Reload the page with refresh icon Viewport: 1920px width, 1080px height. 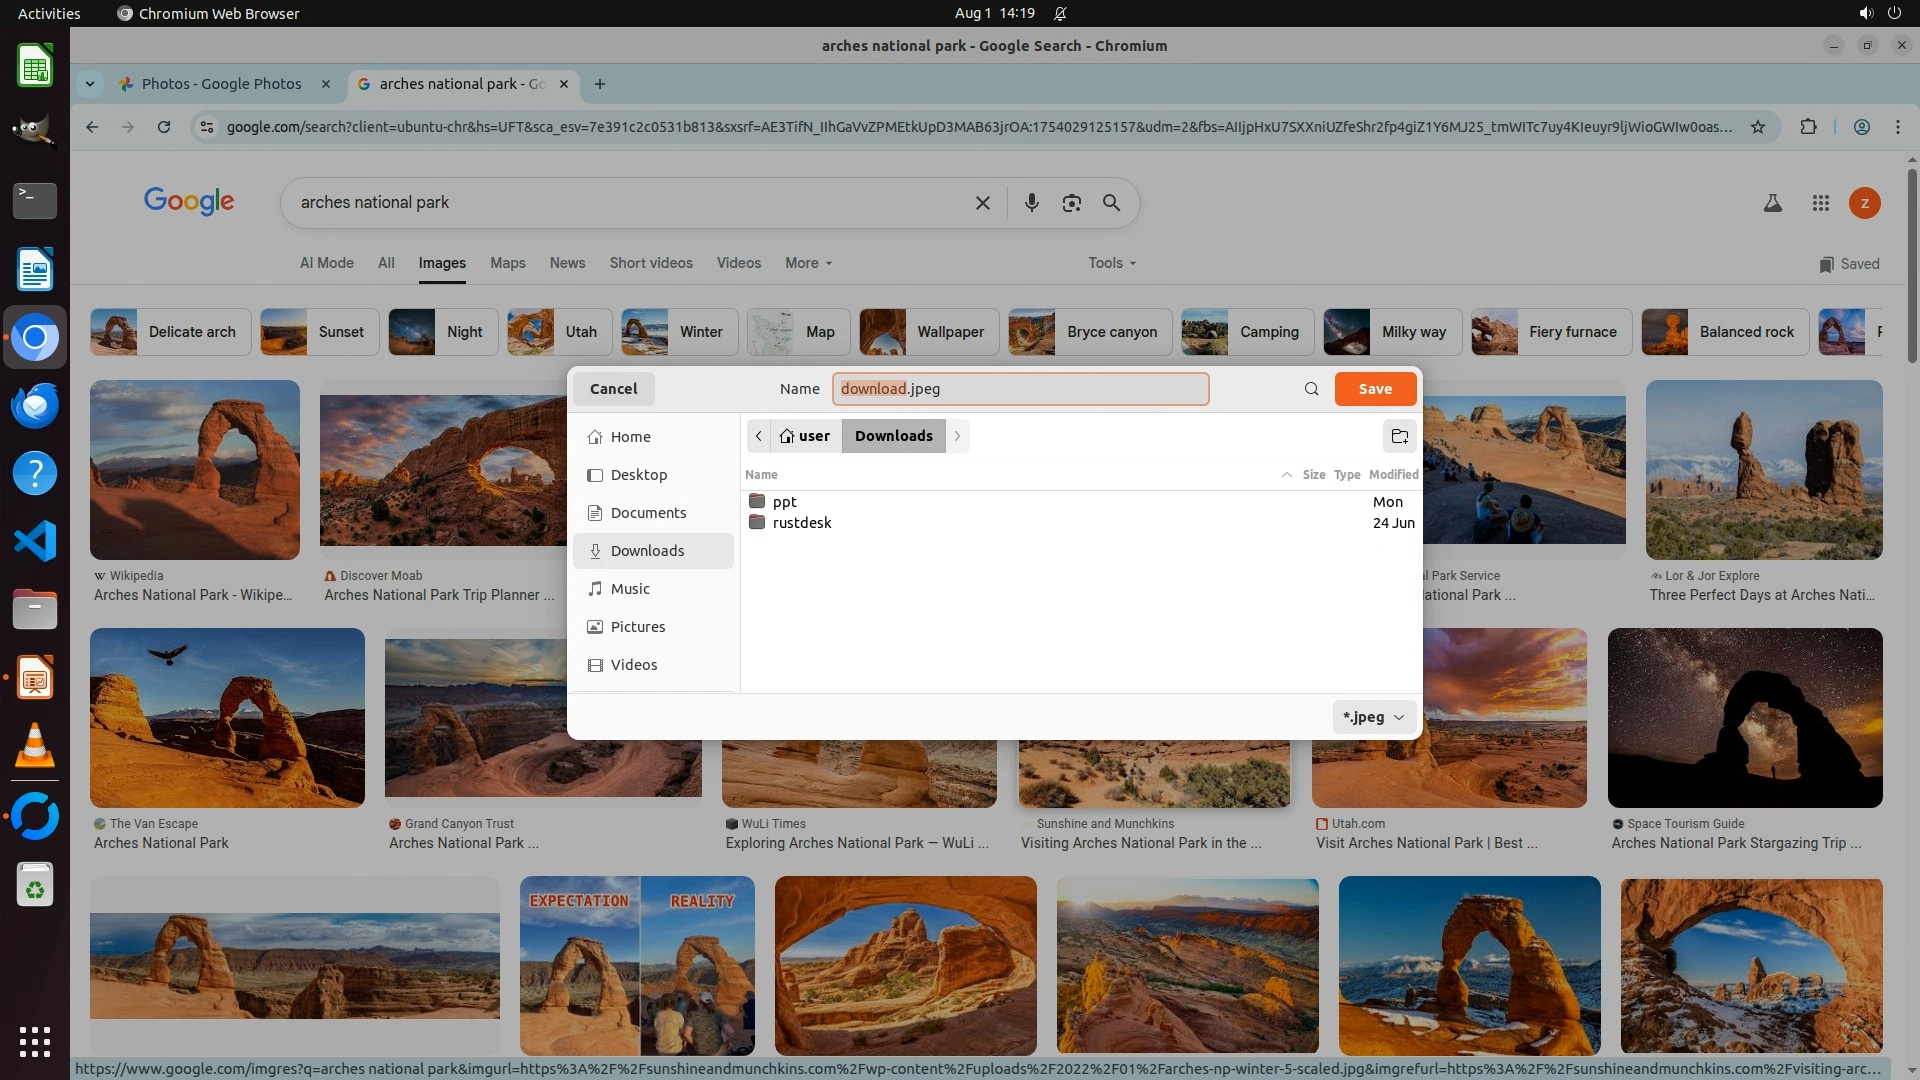tap(164, 127)
